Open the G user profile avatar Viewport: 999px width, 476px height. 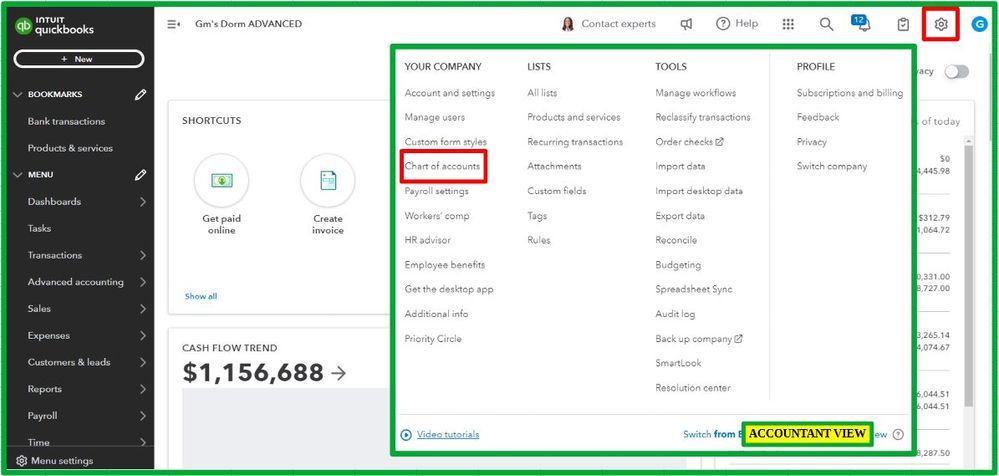[978, 24]
